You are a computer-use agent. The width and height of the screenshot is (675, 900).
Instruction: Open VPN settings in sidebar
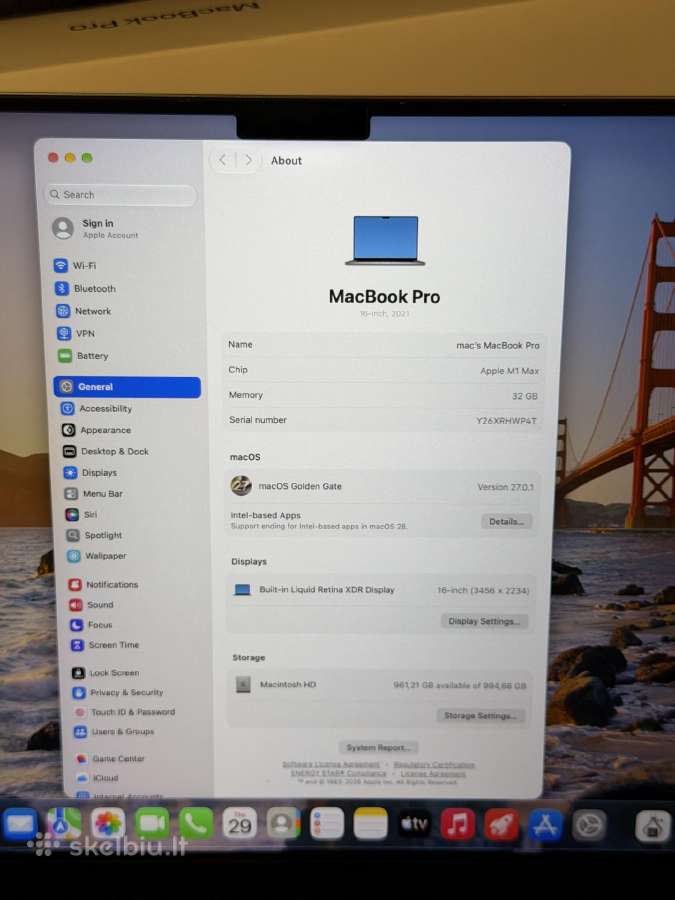coord(76,333)
